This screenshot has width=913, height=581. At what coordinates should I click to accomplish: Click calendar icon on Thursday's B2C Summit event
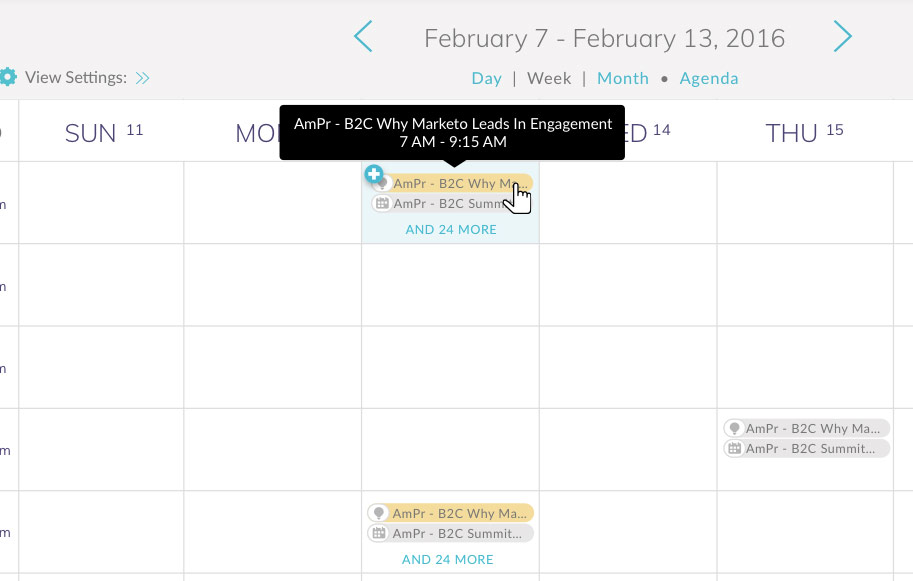(735, 449)
